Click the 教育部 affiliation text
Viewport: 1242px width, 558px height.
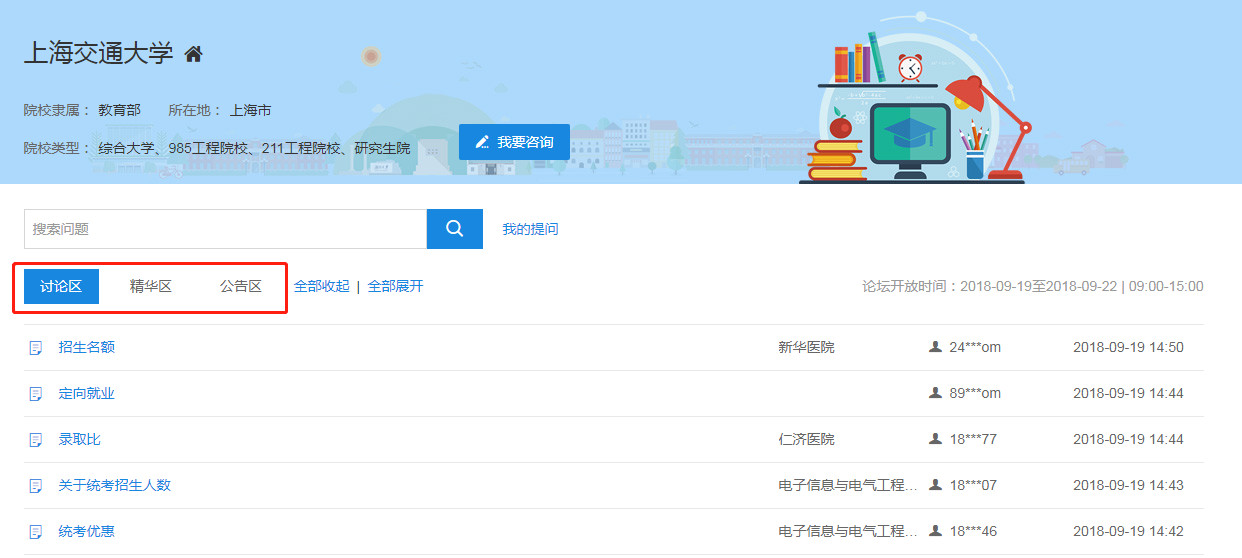pyautogui.click(x=119, y=110)
